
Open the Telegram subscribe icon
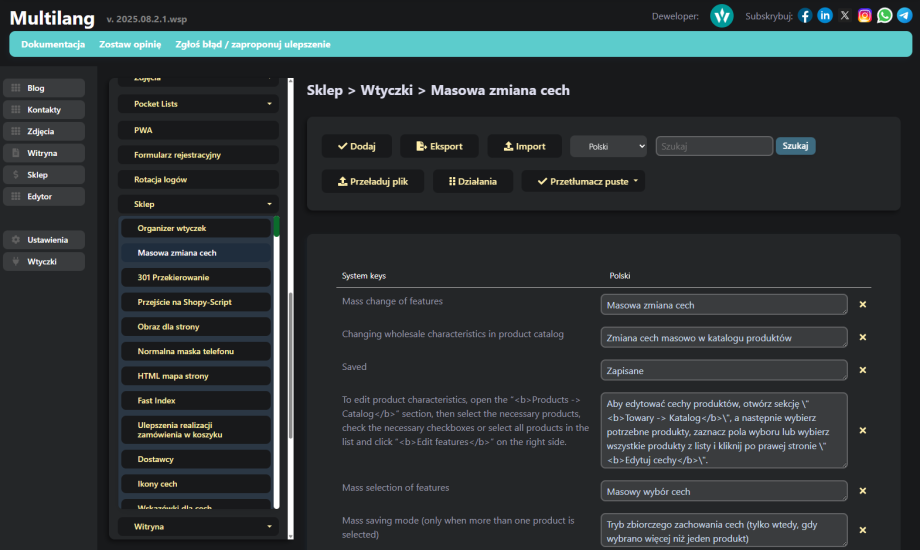(904, 15)
